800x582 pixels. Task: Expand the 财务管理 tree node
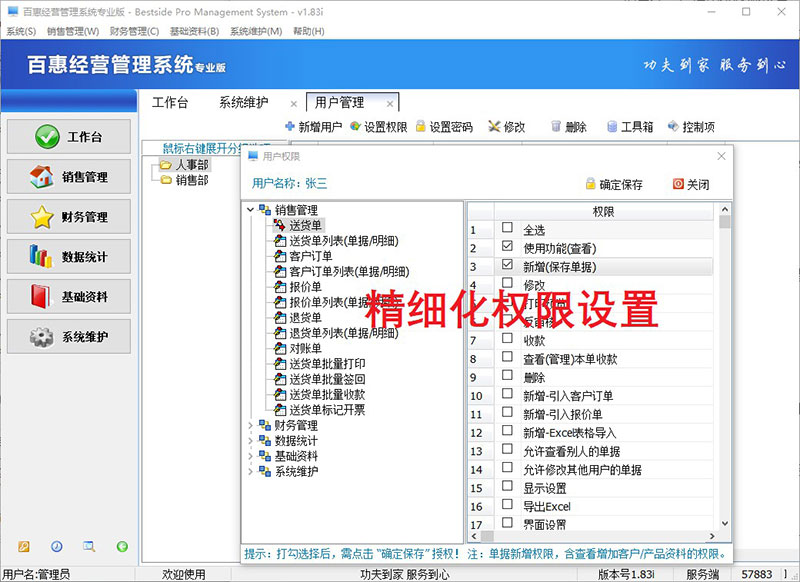(x=251, y=425)
